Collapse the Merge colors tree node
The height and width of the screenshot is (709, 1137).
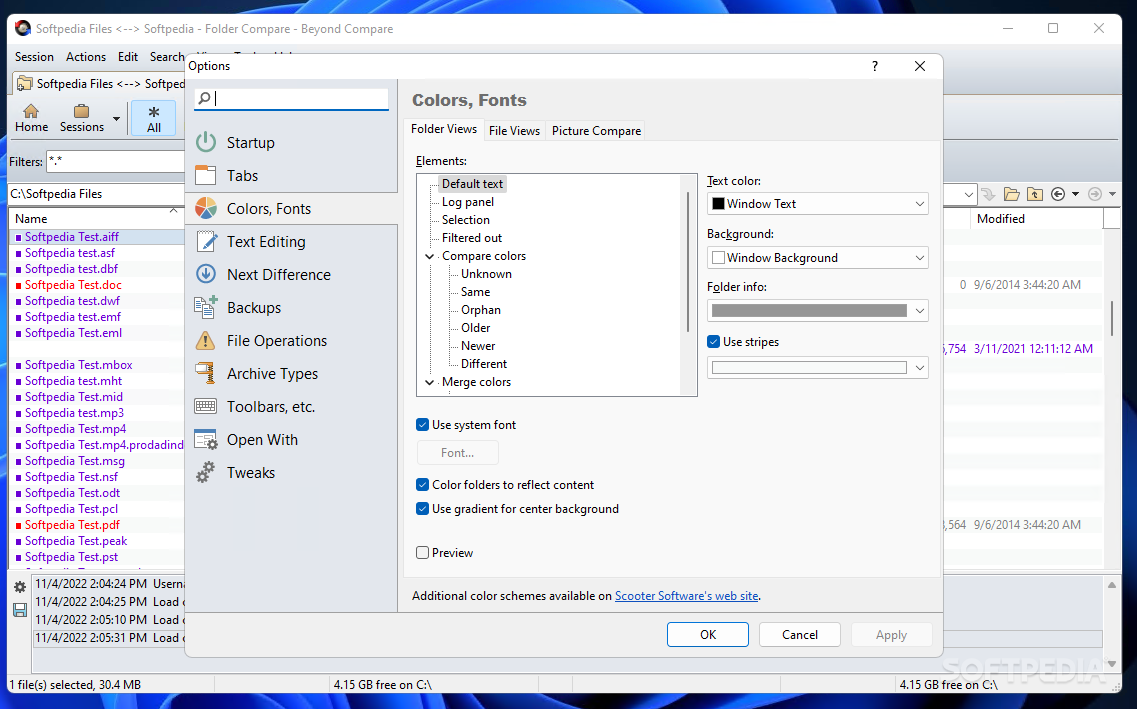(x=429, y=382)
